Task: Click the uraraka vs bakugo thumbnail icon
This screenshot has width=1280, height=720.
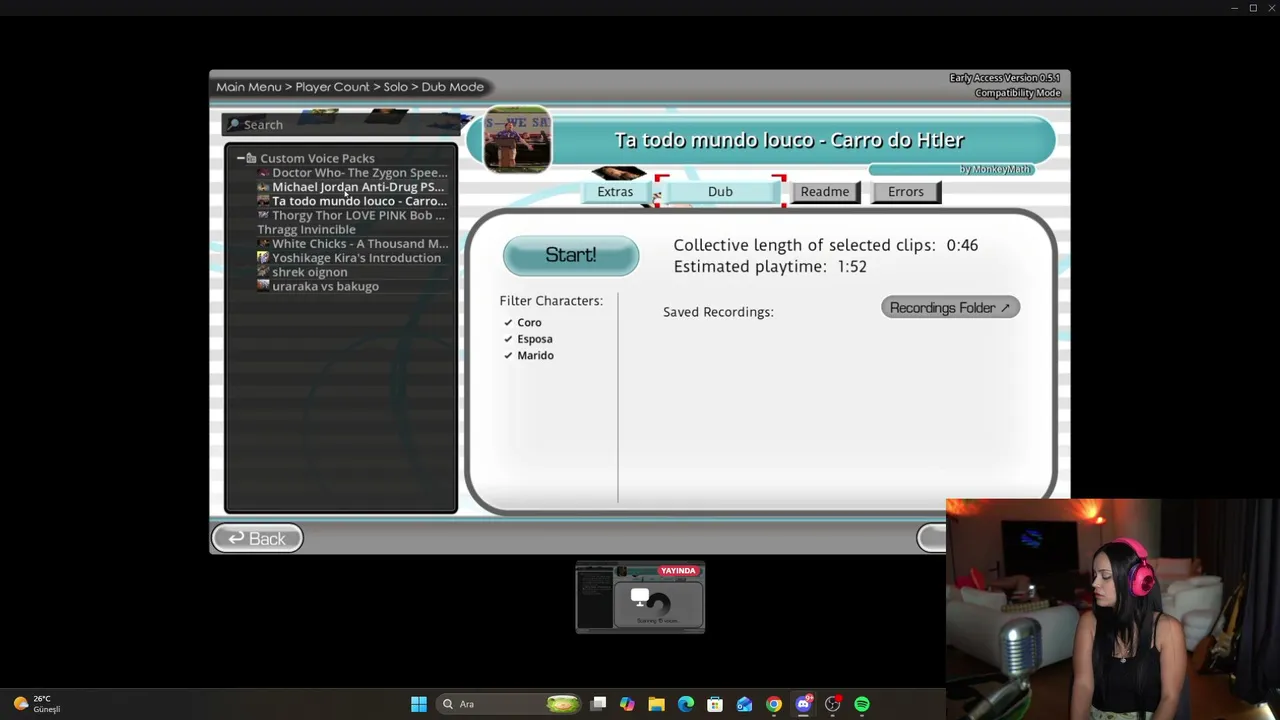Action: point(263,286)
